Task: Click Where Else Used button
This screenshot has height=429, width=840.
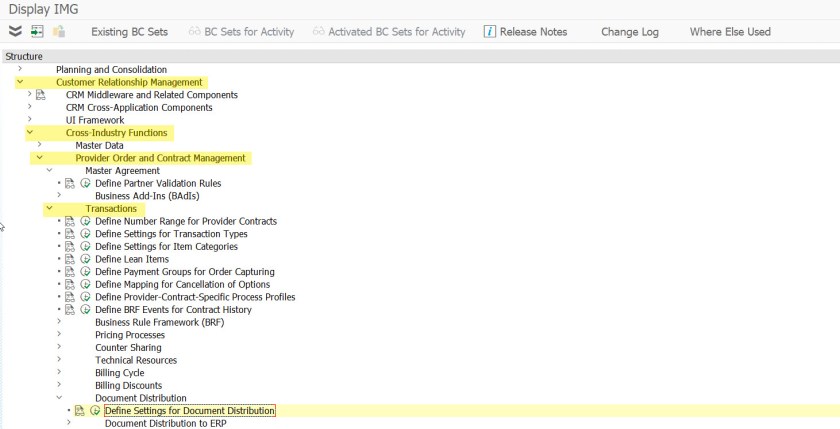Action: (x=729, y=32)
